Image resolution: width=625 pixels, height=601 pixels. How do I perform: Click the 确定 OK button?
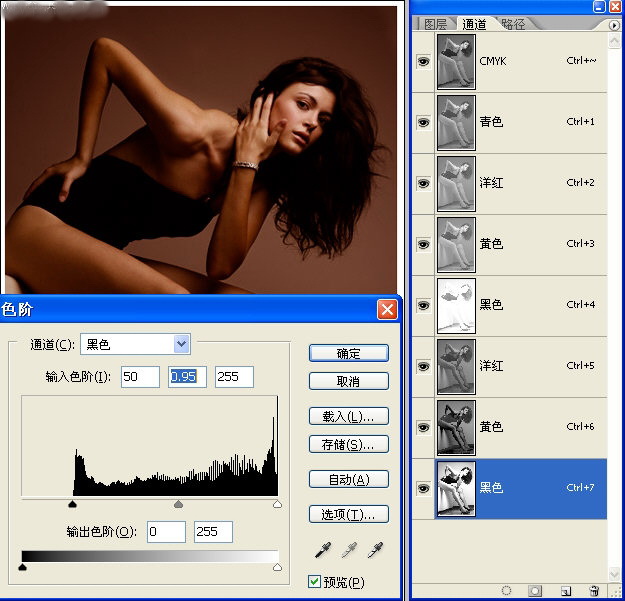coord(348,353)
